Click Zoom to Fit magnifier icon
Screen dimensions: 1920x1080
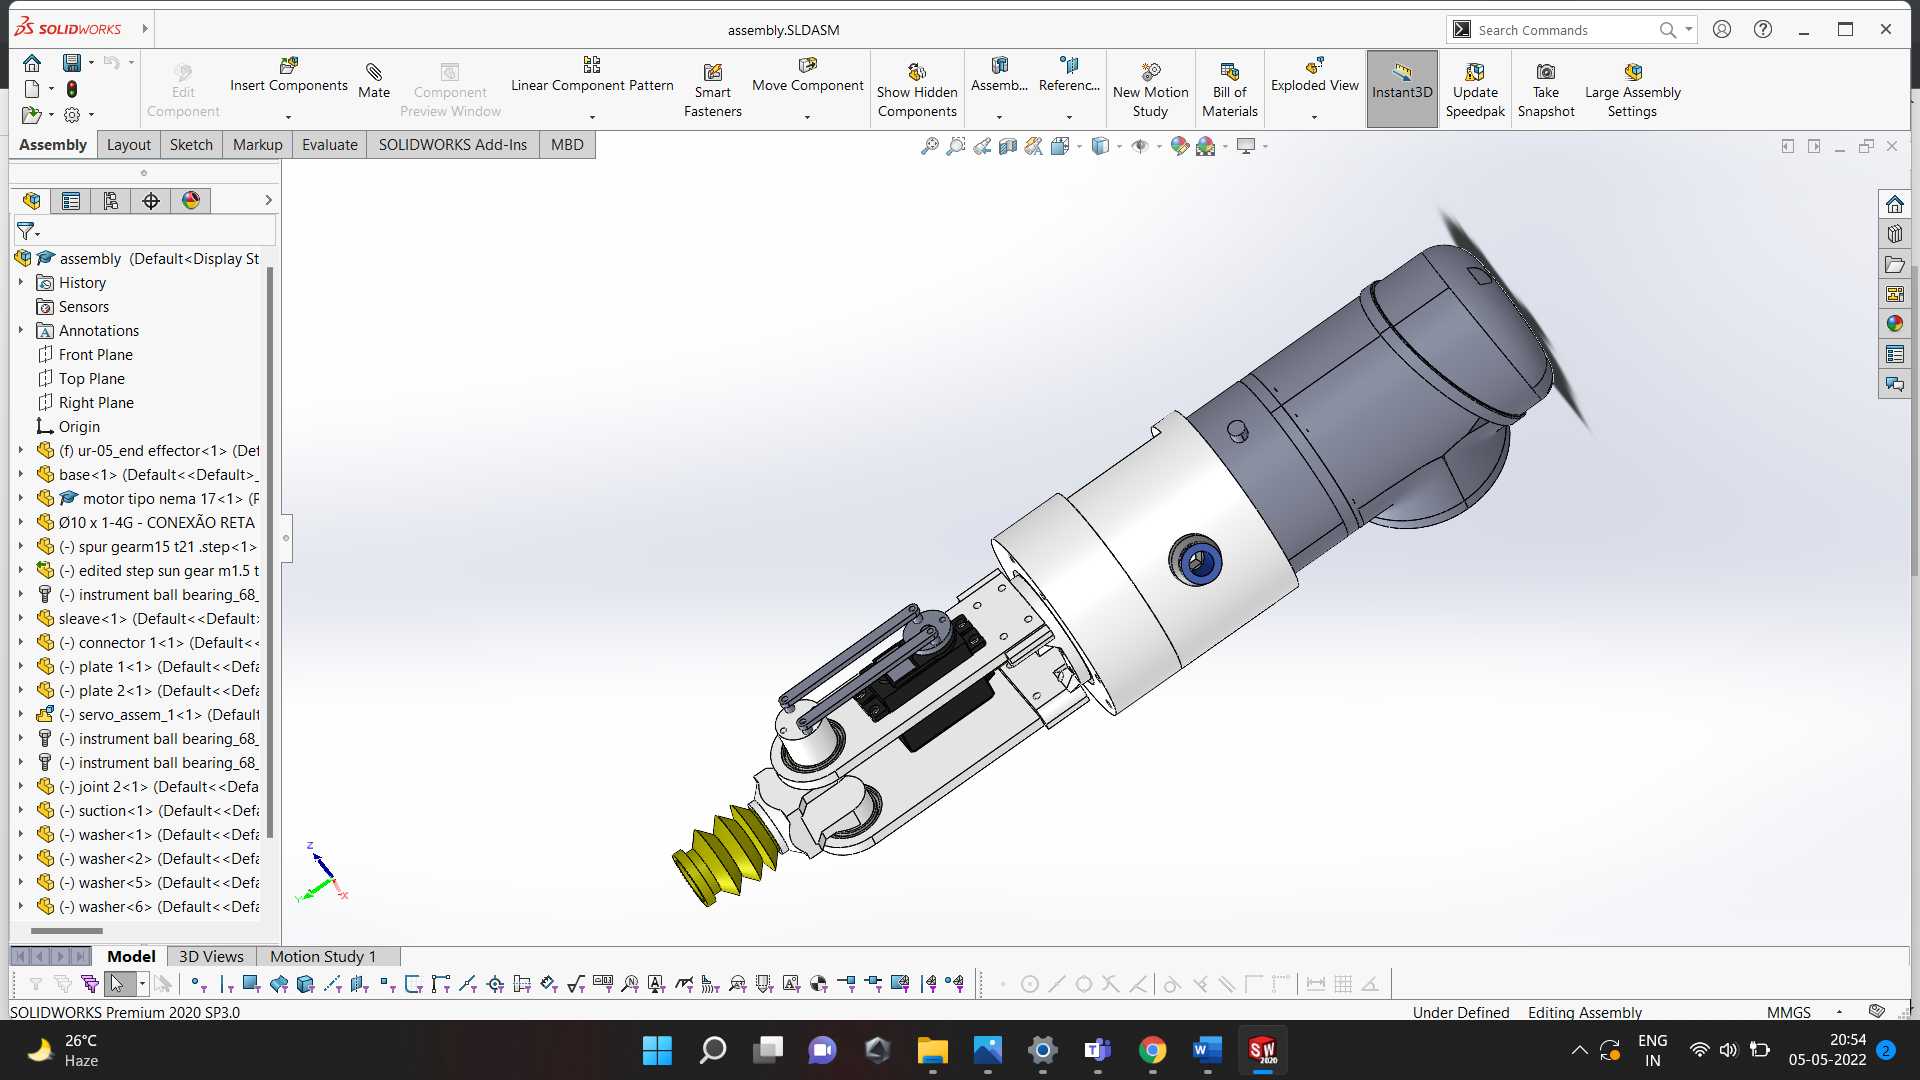(x=929, y=146)
